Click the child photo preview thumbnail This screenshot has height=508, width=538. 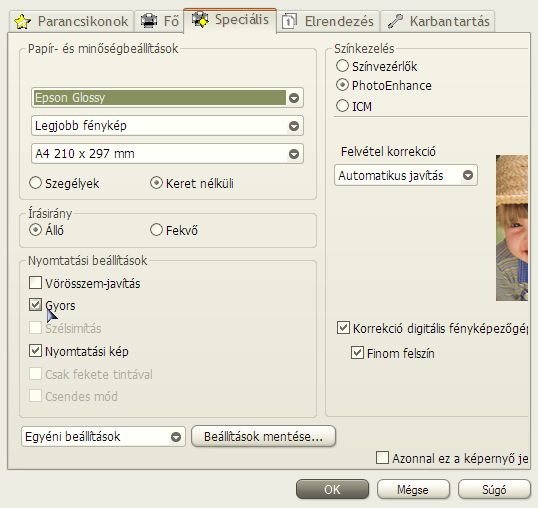(x=512, y=228)
